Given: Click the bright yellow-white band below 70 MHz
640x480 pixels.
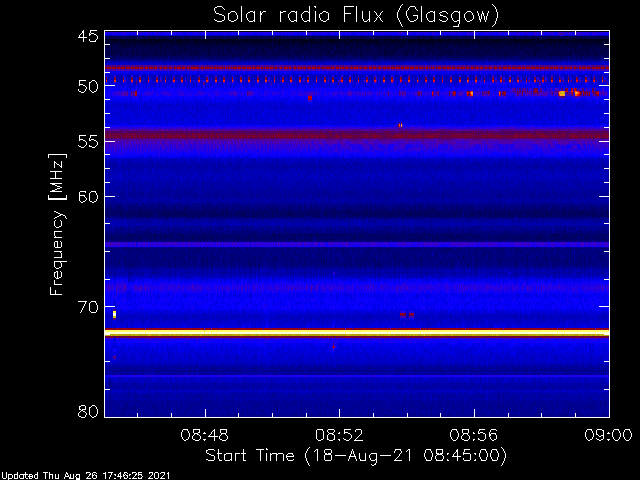Looking at the screenshot, I should pos(357,333).
